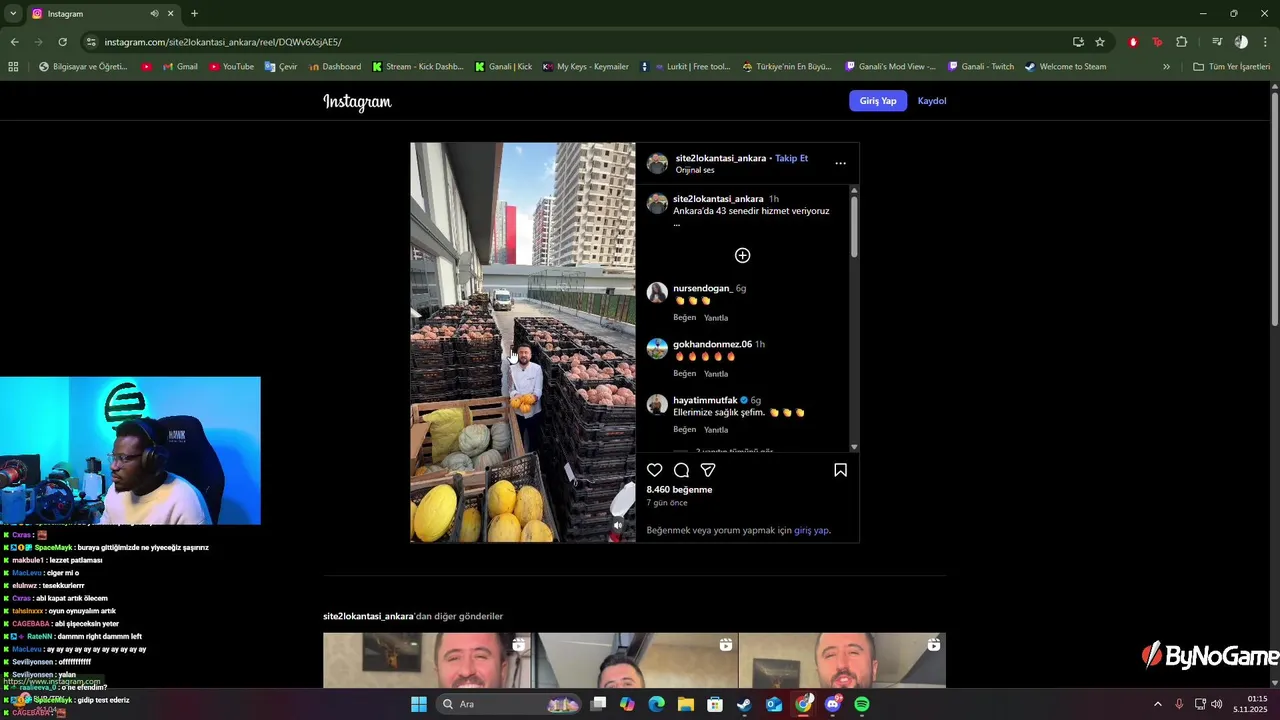Open Discord from the taskbar
1280x720 pixels.
pos(833,704)
